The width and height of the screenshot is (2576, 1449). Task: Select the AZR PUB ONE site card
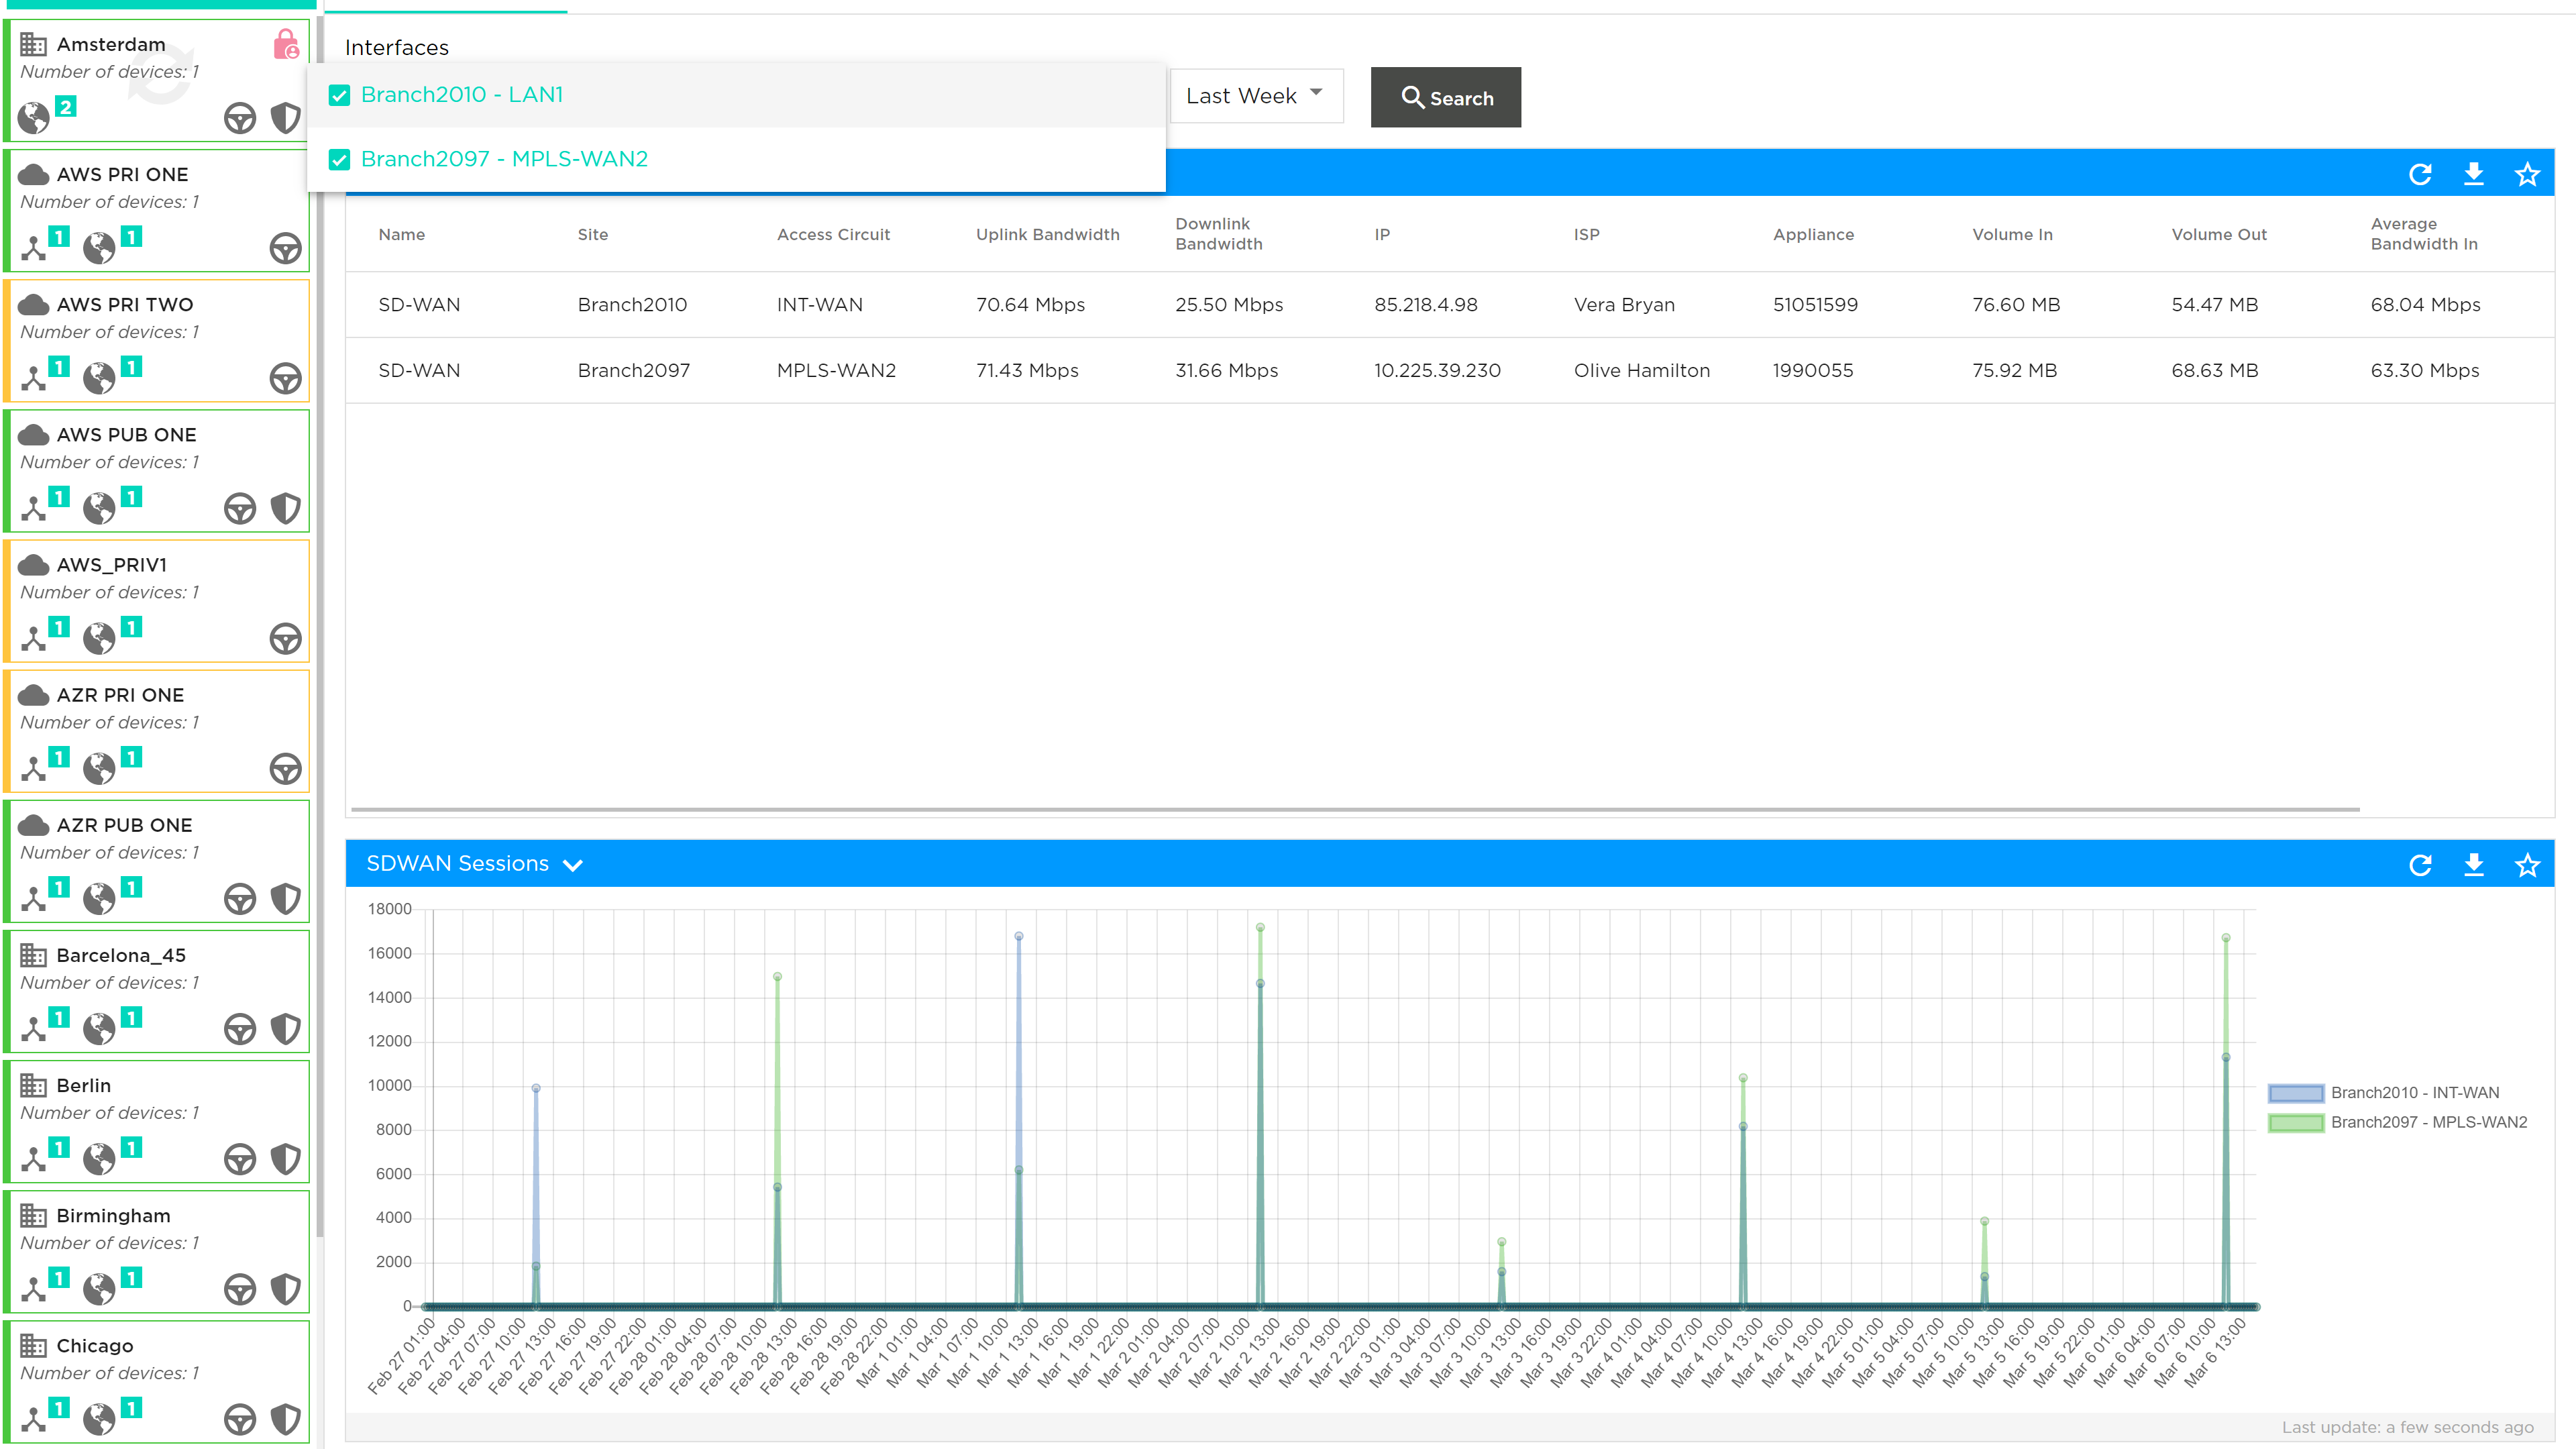pos(157,861)
